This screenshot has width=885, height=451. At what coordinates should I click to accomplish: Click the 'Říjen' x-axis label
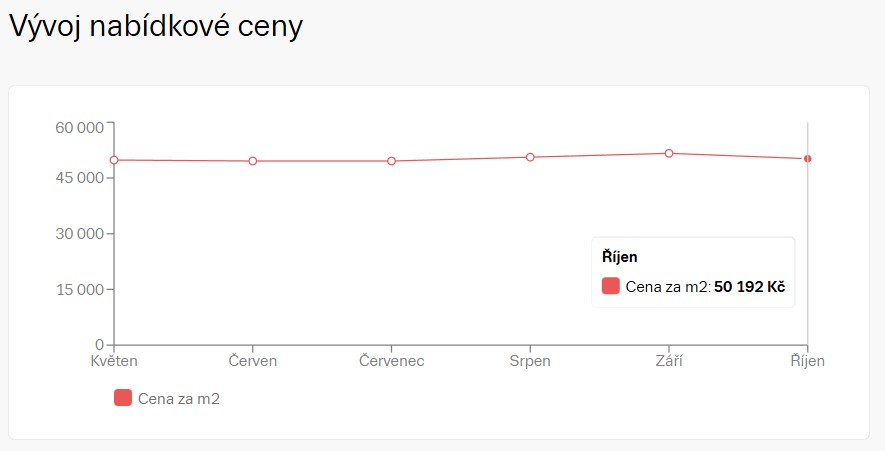point(807,361)
